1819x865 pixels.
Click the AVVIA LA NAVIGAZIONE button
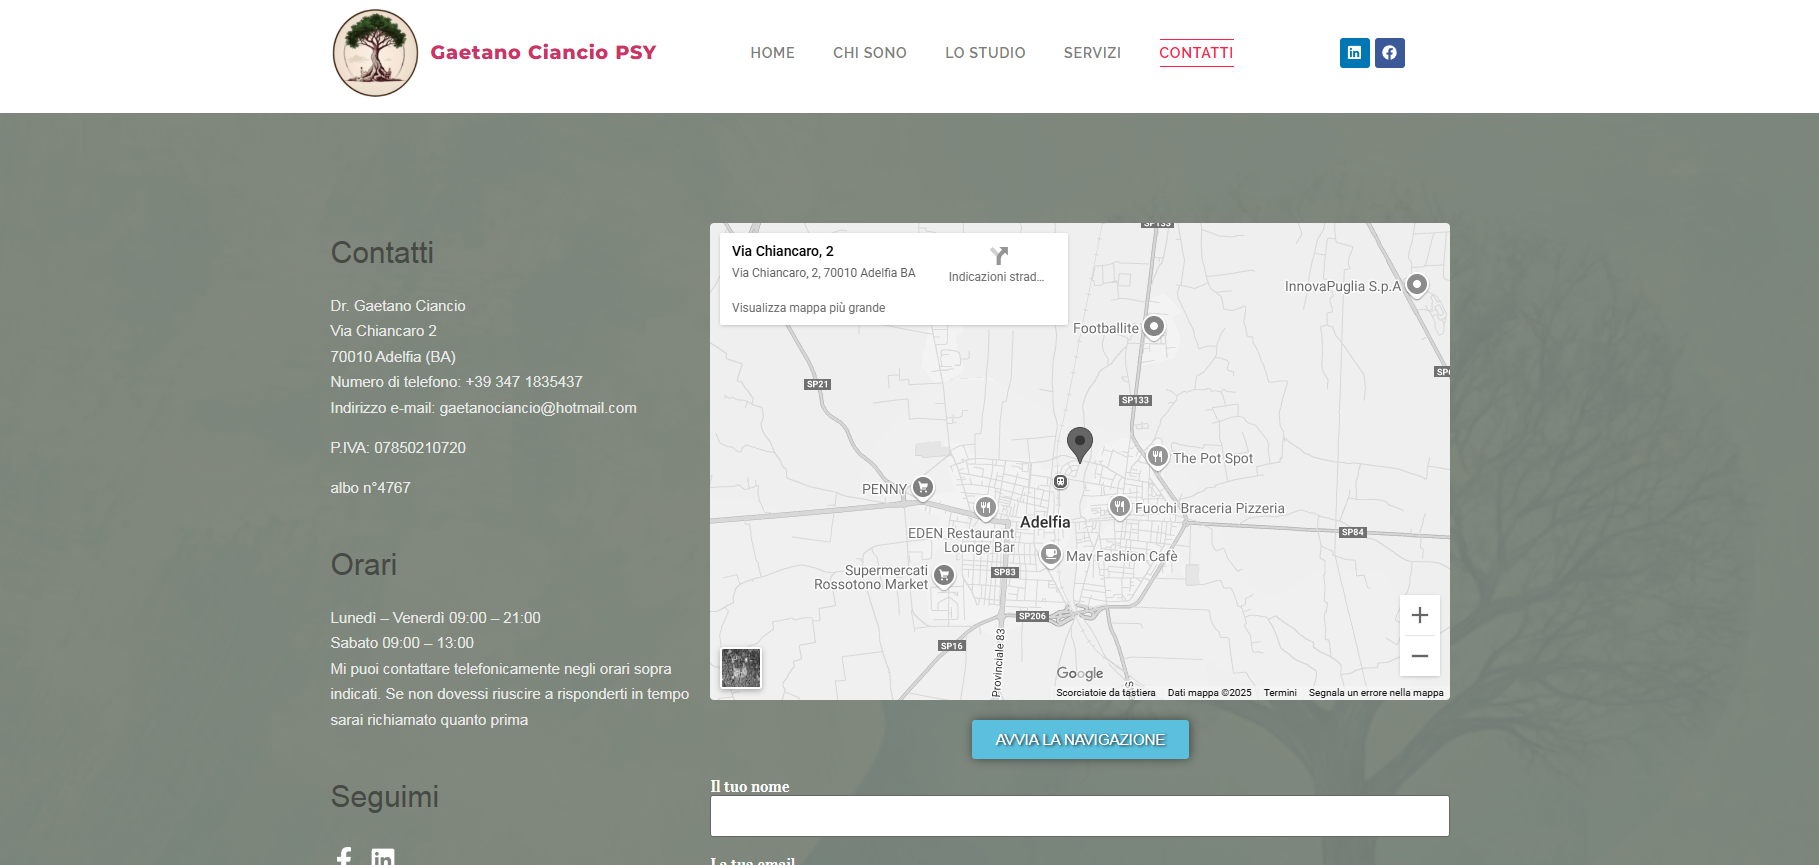click(1080, 740)
